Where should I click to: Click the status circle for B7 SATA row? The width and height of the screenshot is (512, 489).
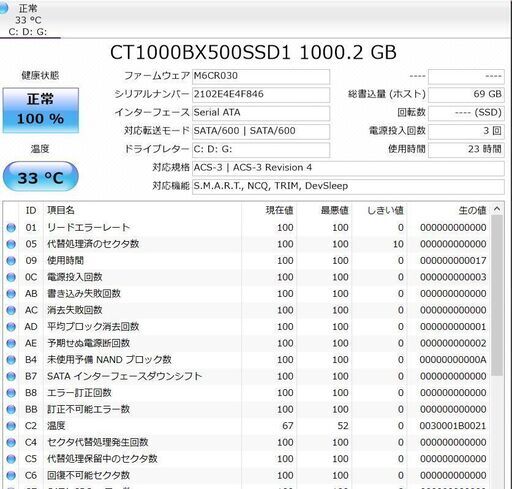11,376
